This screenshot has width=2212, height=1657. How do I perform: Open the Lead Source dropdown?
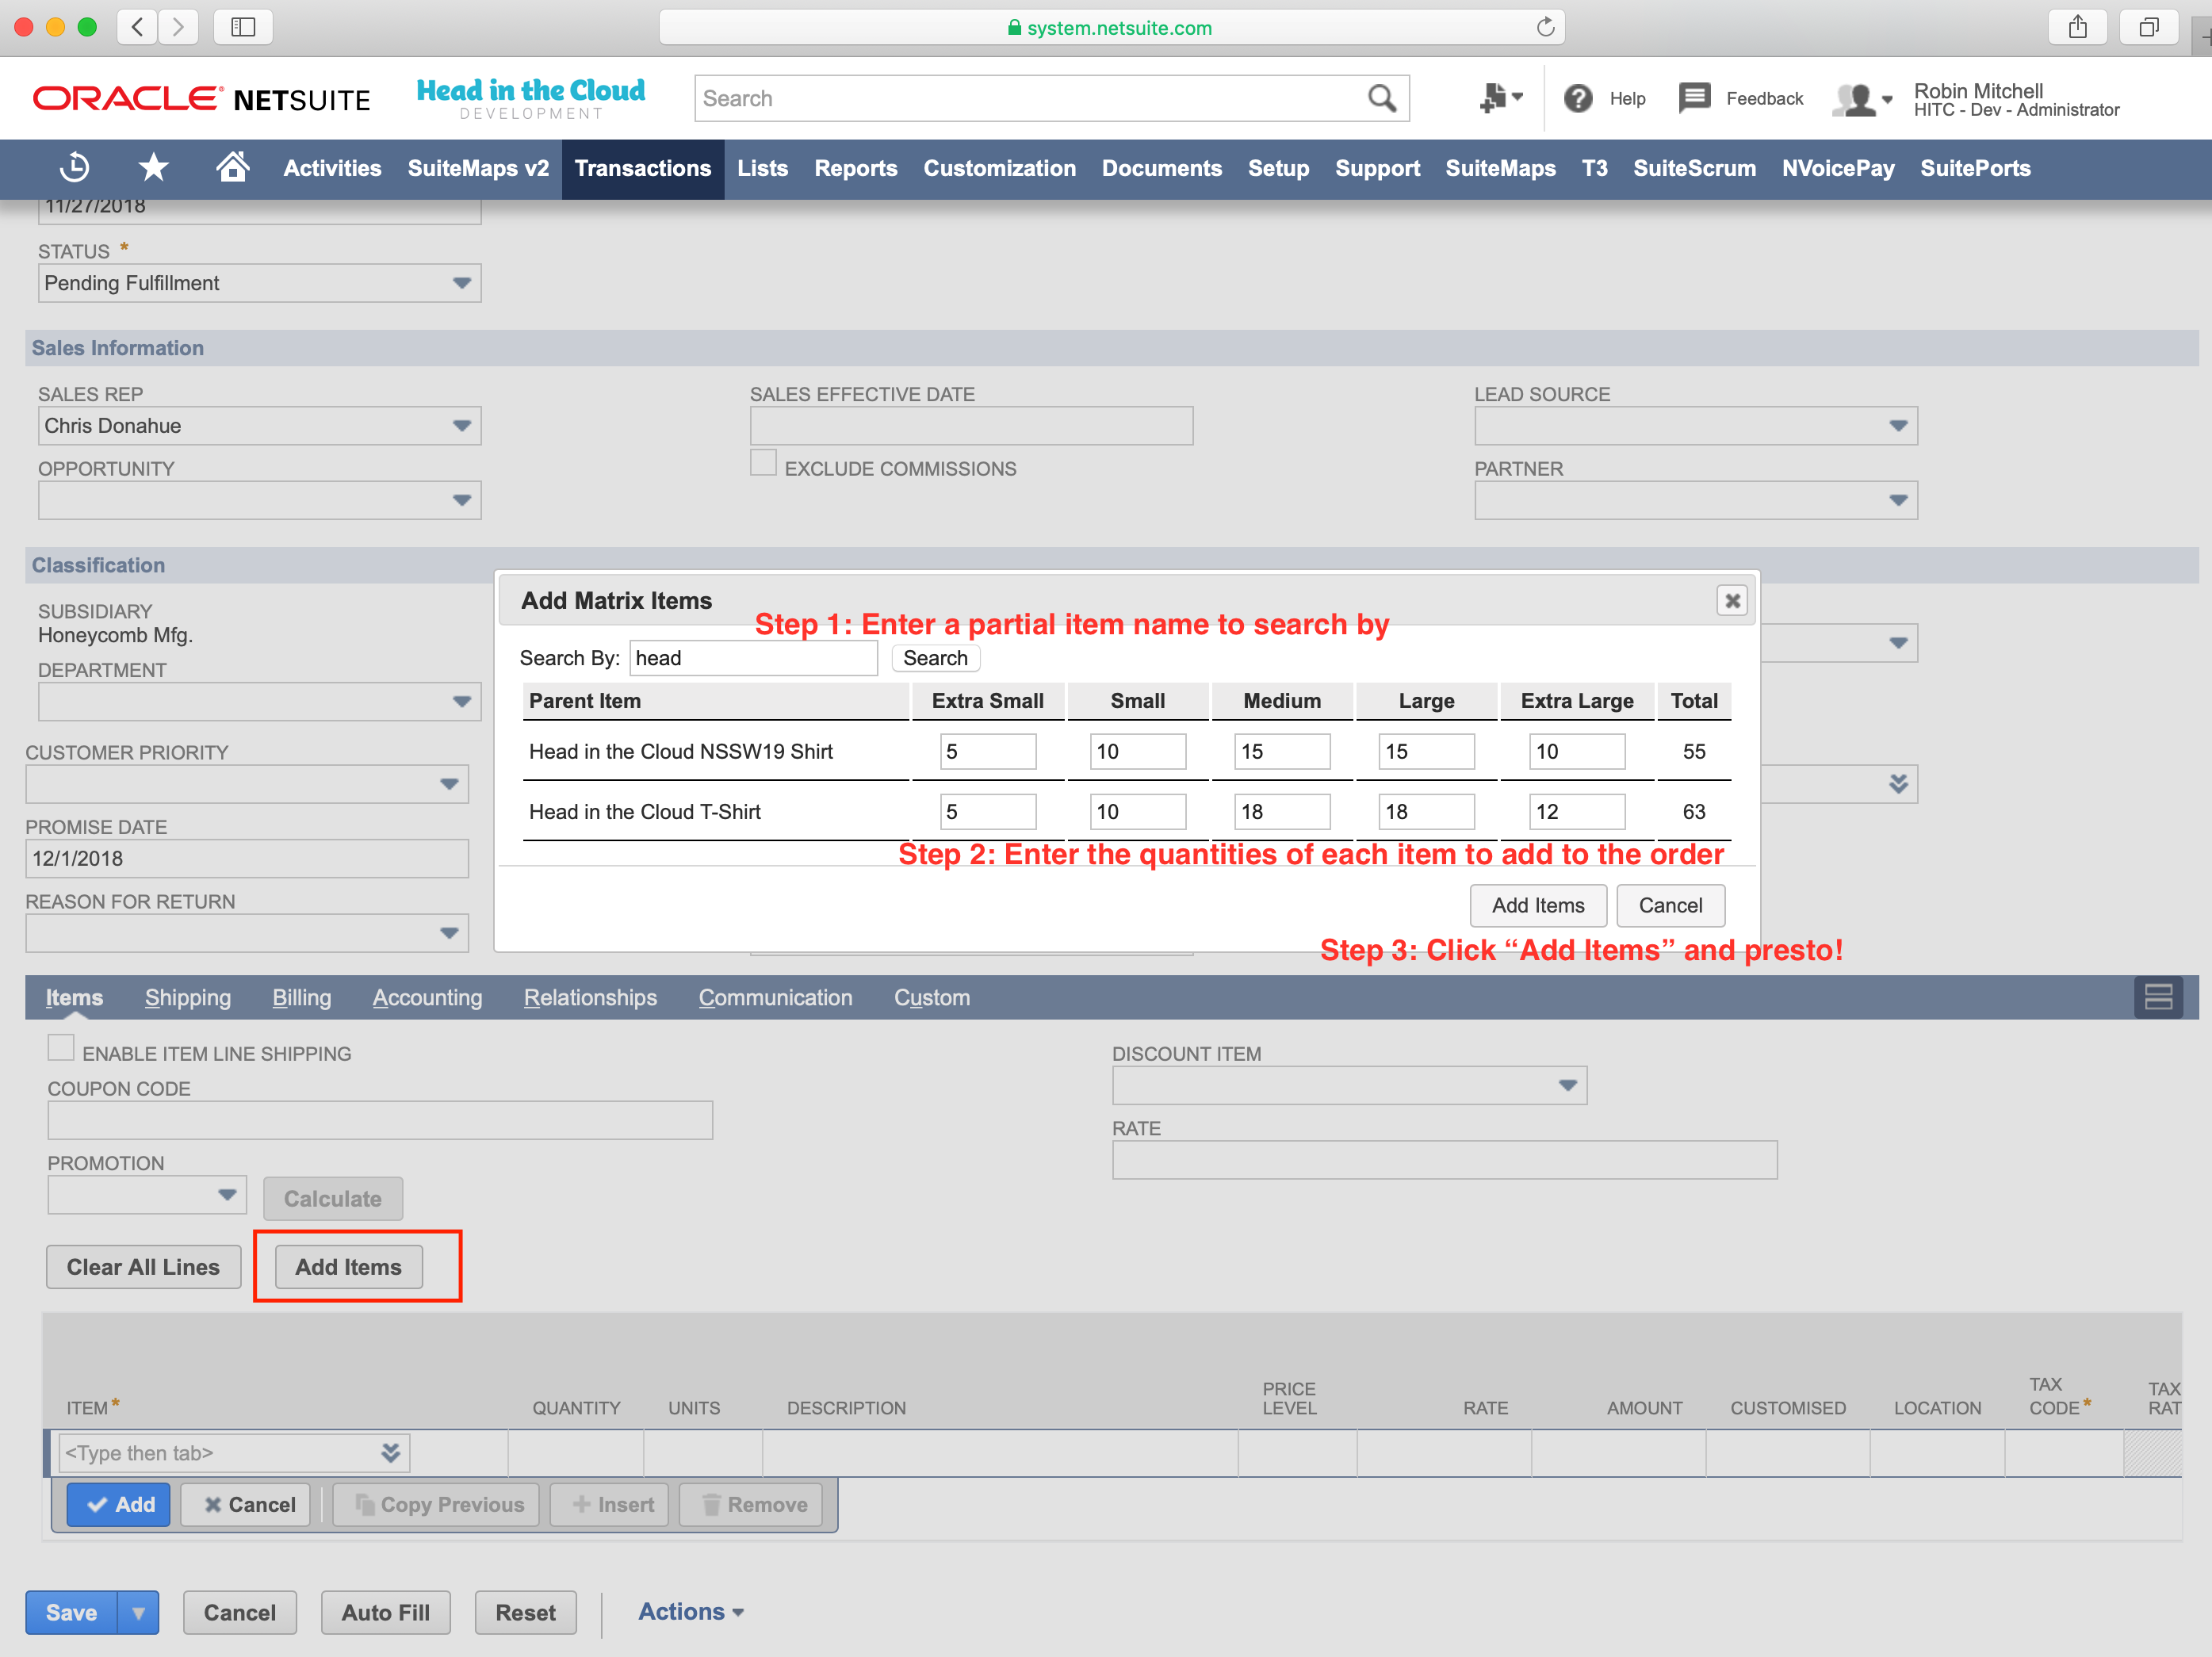(1898, 426)
